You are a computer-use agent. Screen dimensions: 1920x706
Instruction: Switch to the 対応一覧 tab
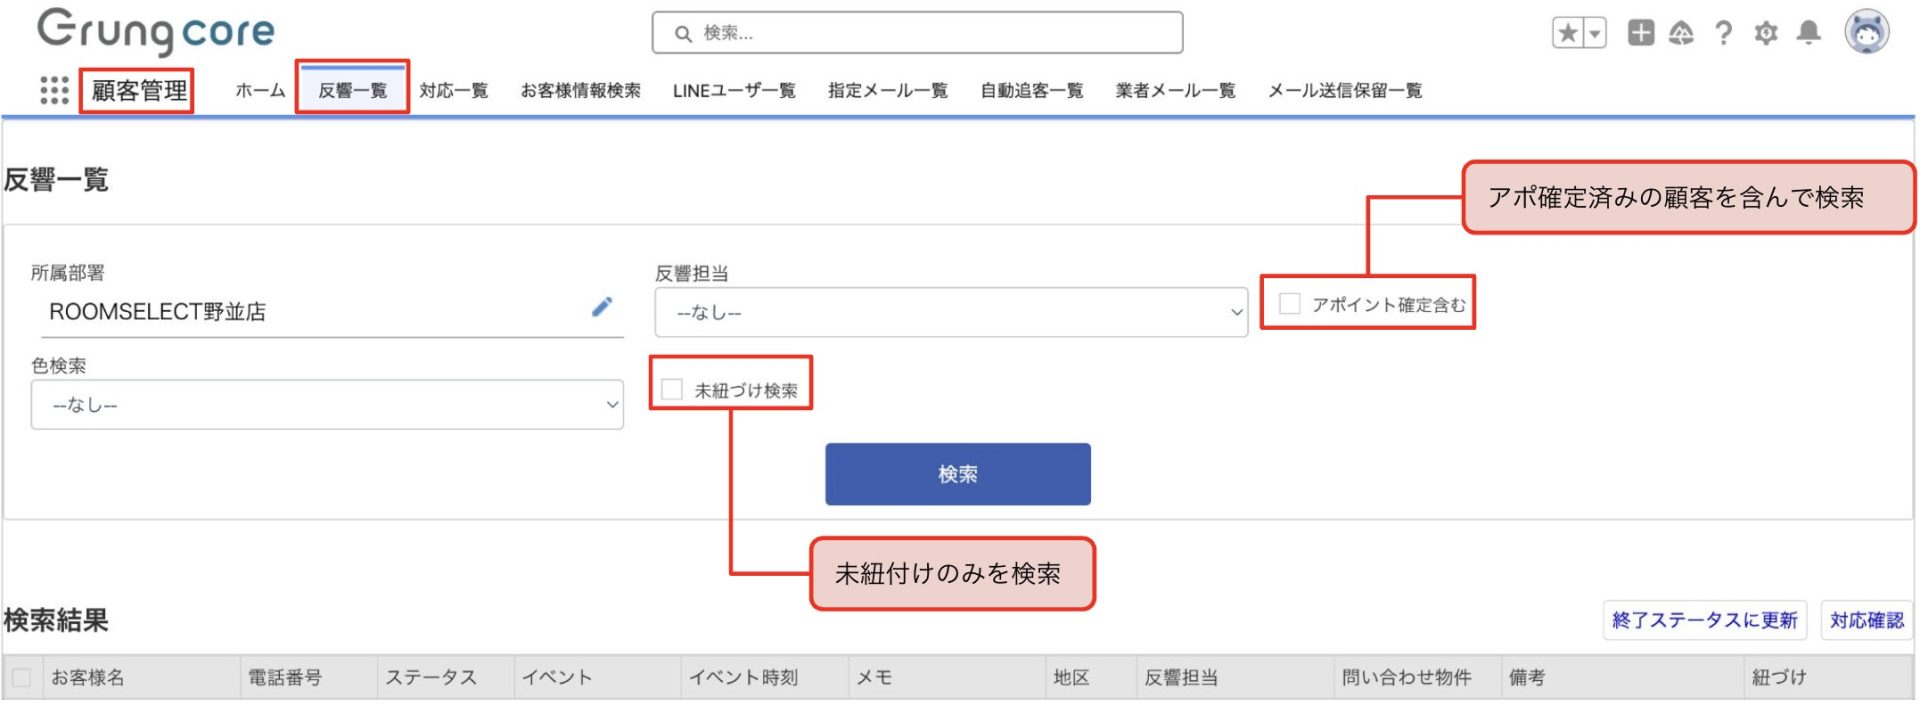453,91
